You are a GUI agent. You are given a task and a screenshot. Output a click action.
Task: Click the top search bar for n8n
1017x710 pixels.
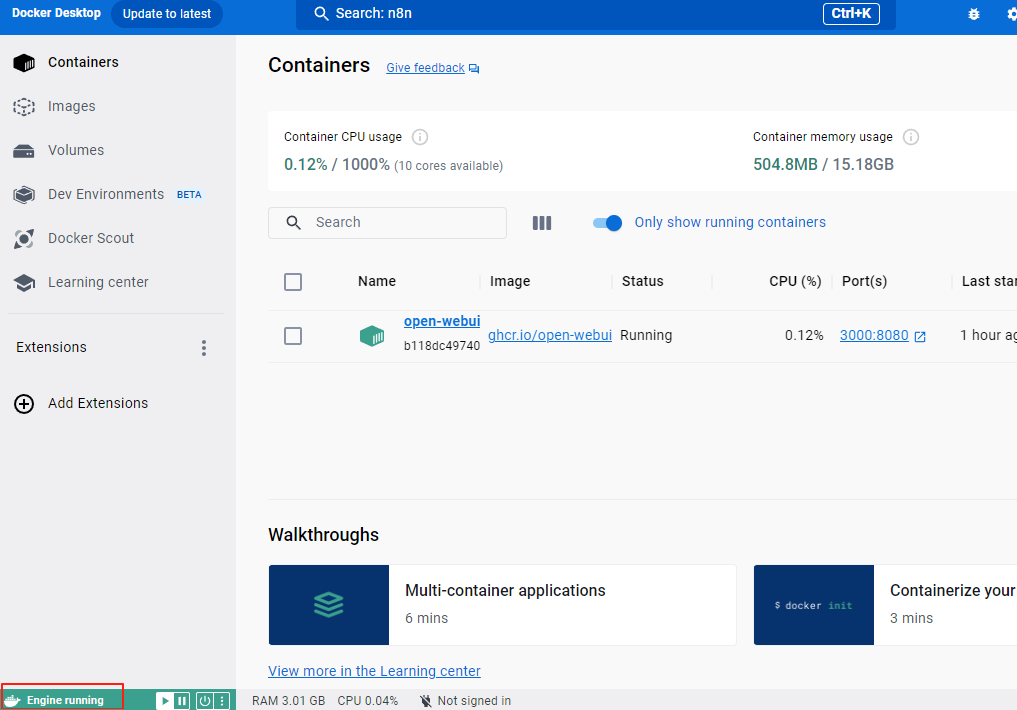click(x=595, y=14)
